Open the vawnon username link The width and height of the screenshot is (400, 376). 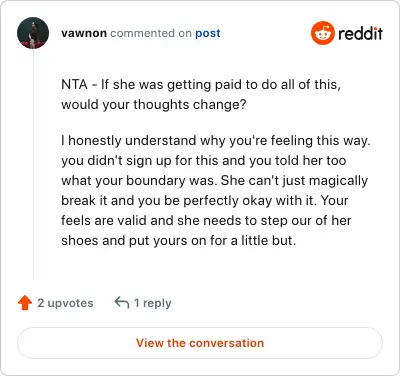click(84, 33)
